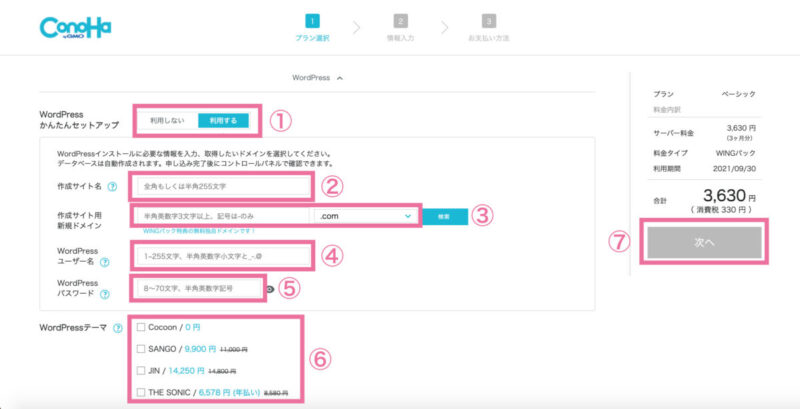
Task: Focus the WordPress パスワード input
Action: [x=199, y=289]
